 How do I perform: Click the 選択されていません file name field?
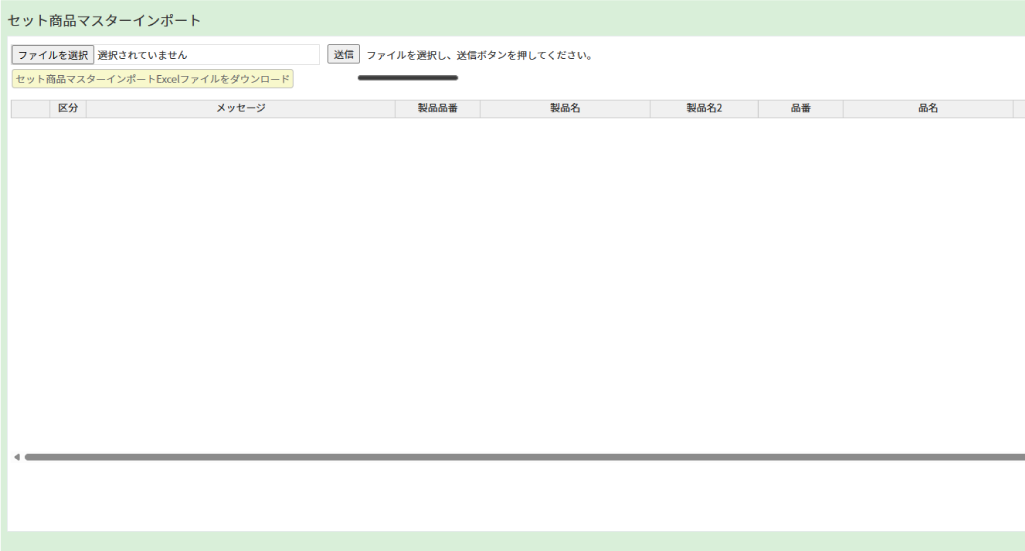(206, 55)
